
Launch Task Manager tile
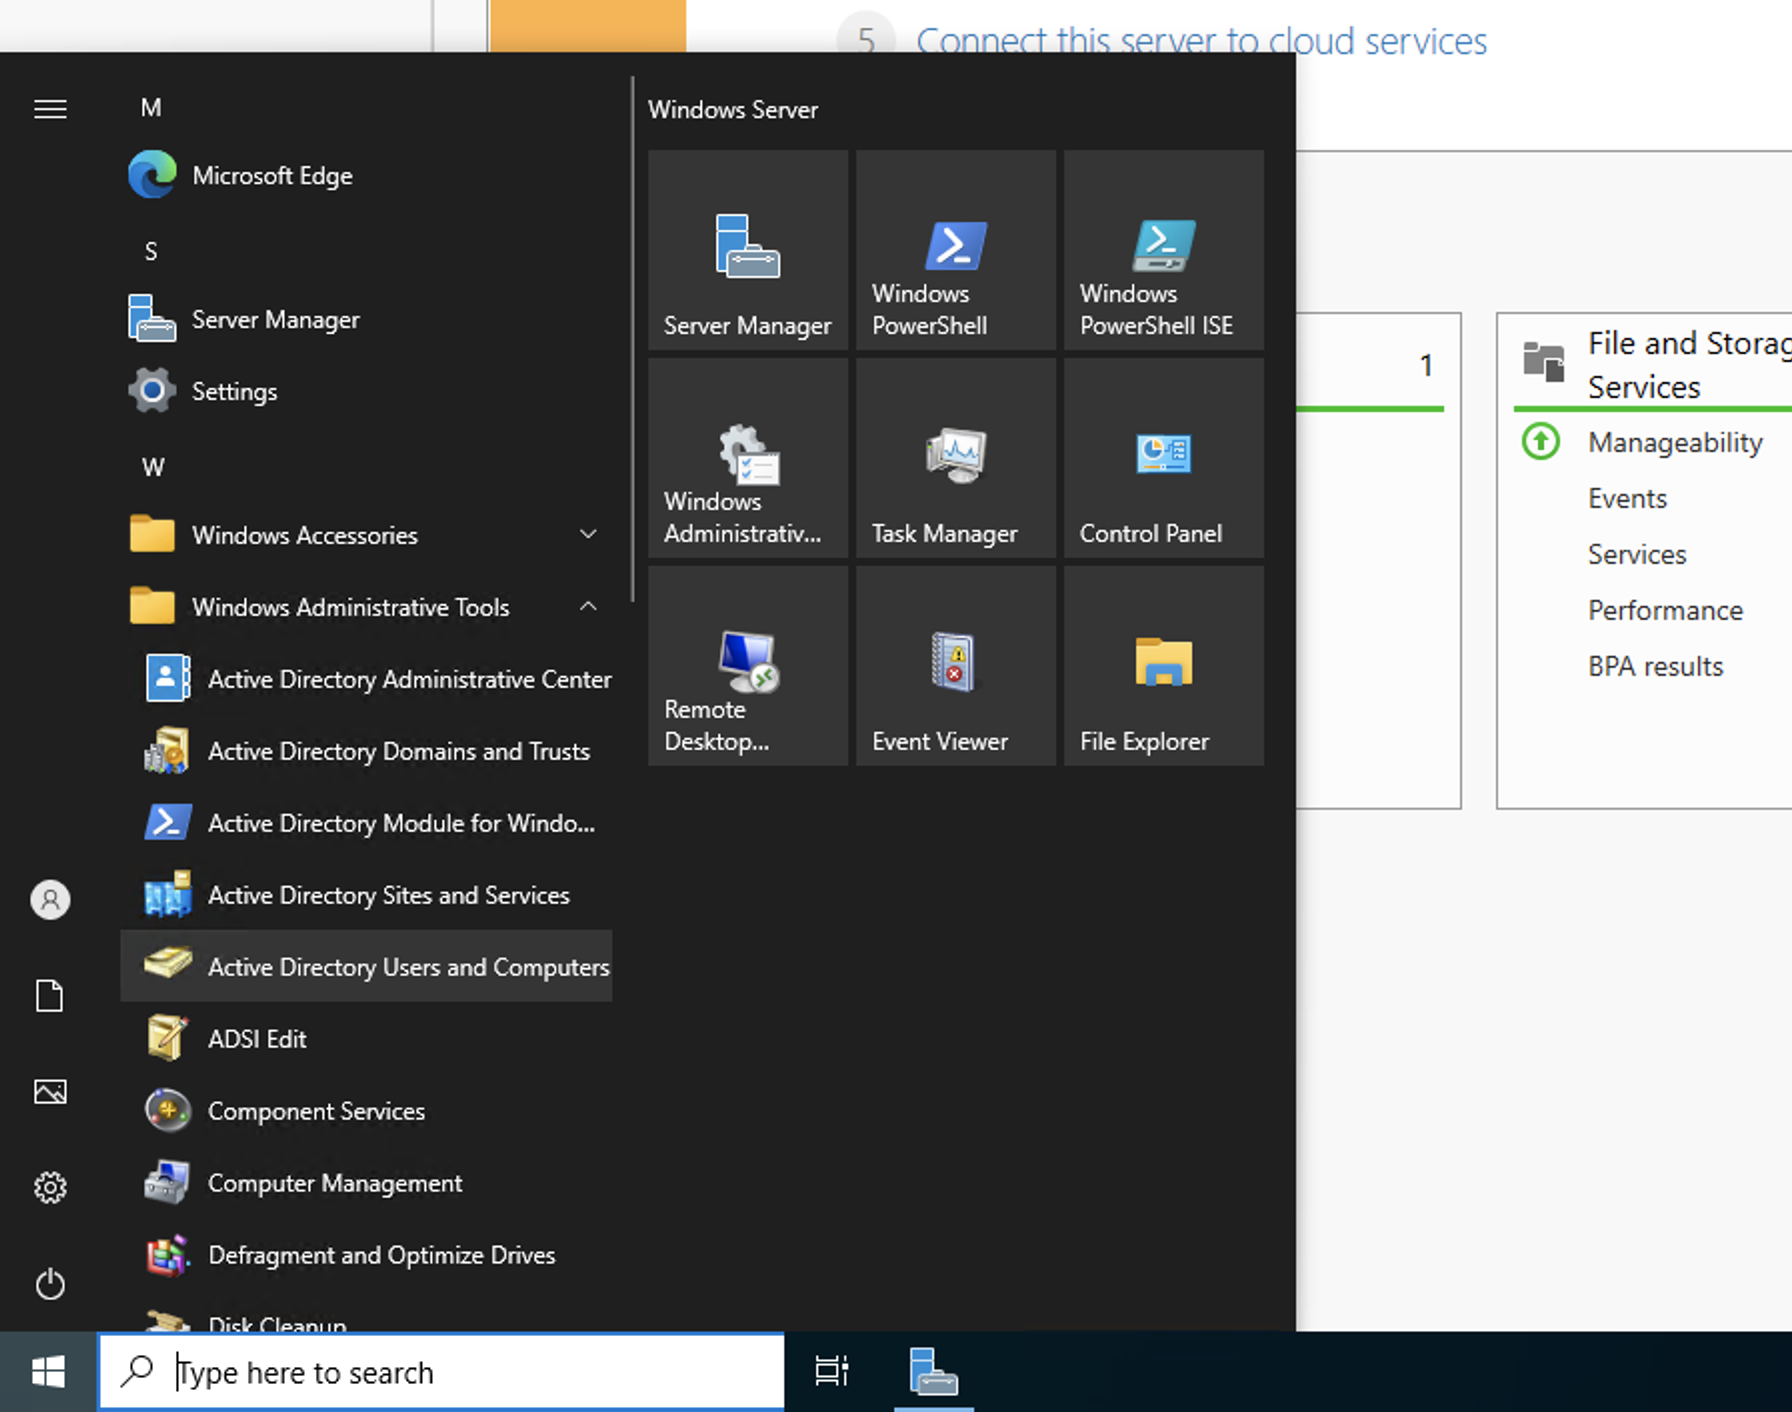click(956, 458)
